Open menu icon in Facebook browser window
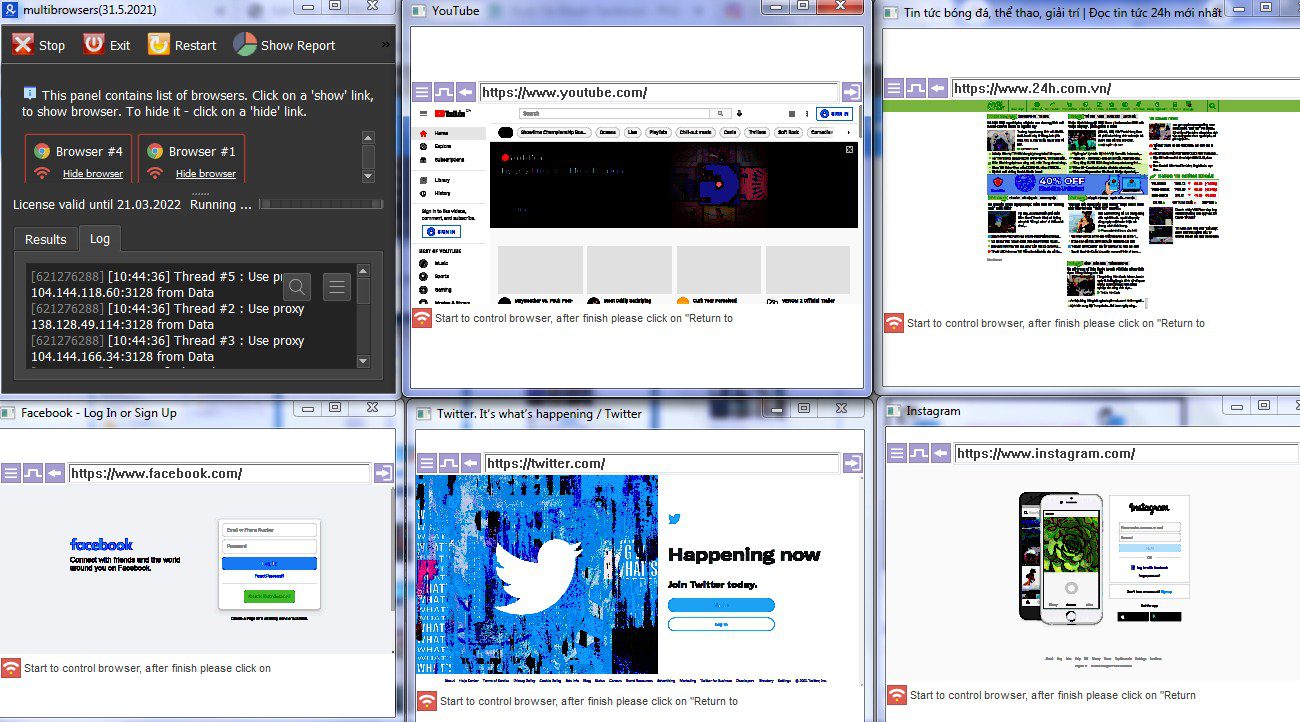1300x722 pixels. [11, 473]
